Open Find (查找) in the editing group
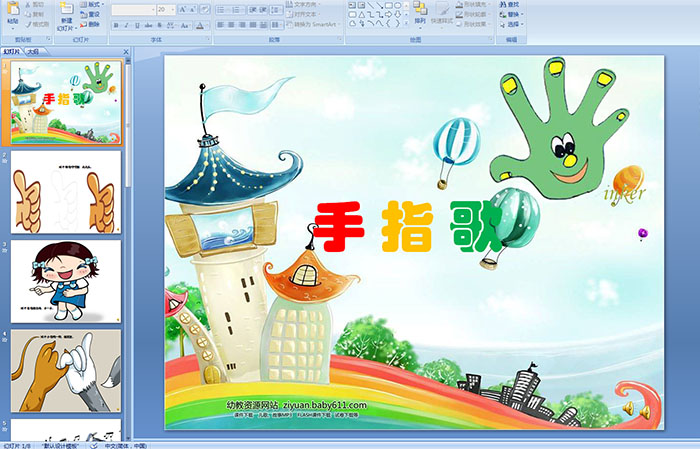 (509, 4)
